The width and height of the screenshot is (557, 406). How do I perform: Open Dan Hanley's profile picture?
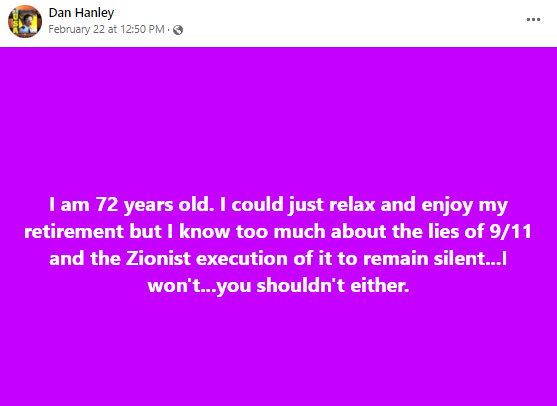[x=25, y=21]
